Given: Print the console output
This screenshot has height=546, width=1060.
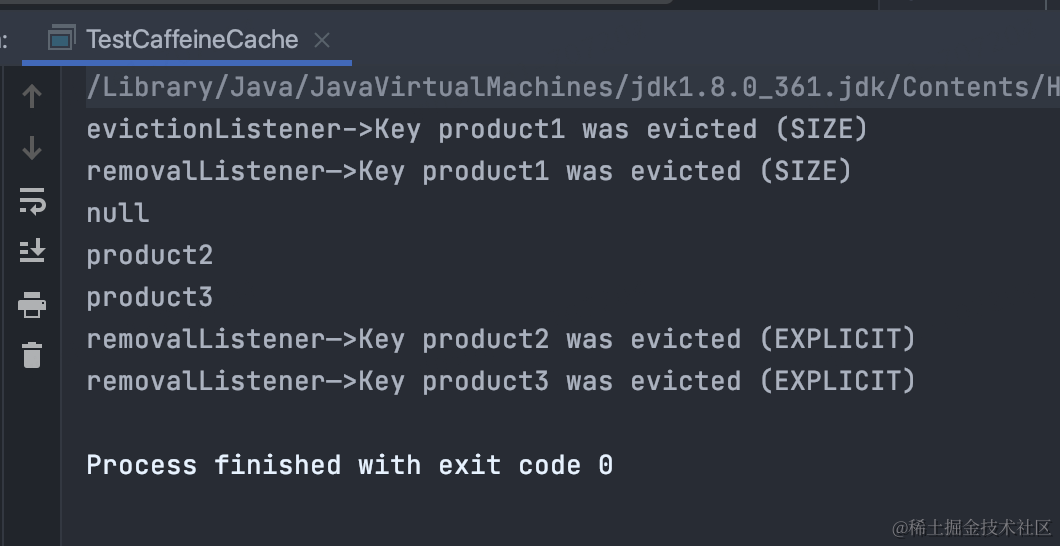Looking at the screenshot, I should [32, 305].
